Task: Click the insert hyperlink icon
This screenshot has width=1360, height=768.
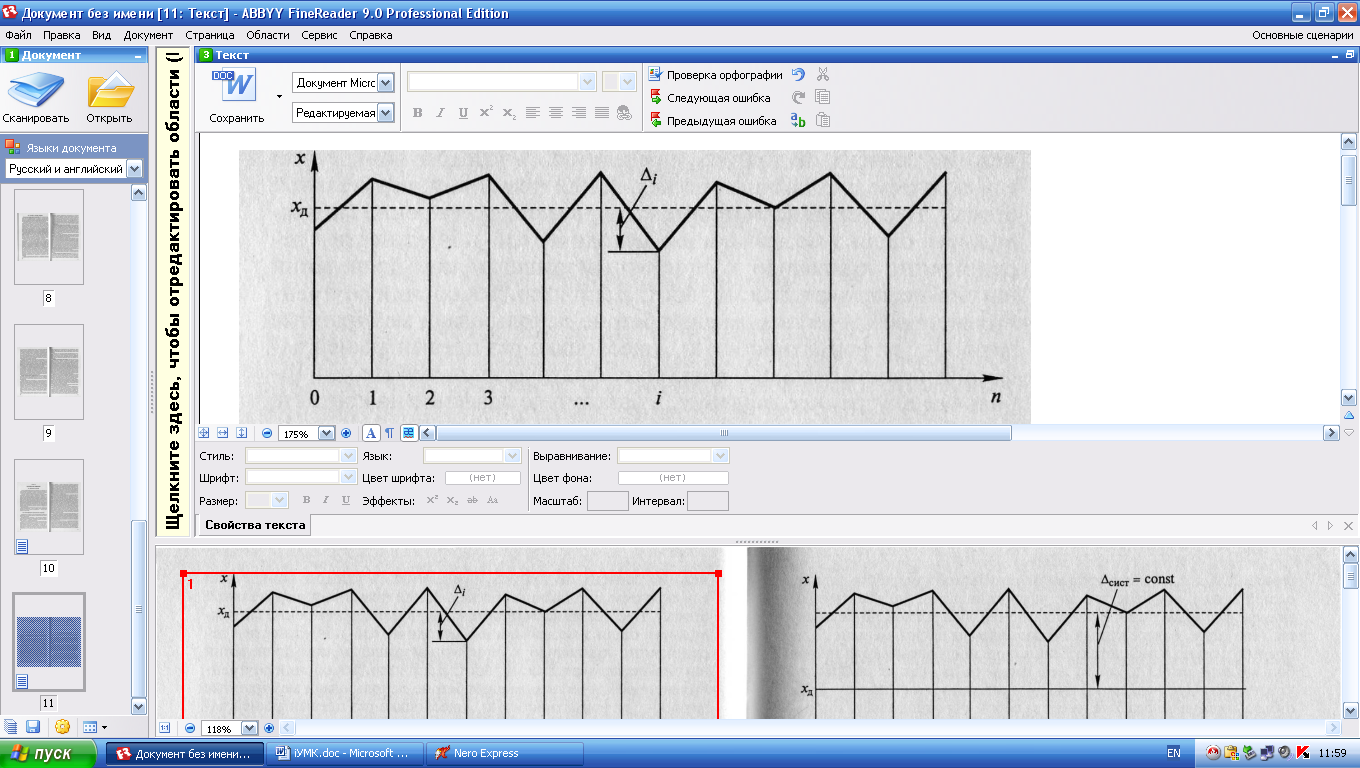Action: (625, 113)
